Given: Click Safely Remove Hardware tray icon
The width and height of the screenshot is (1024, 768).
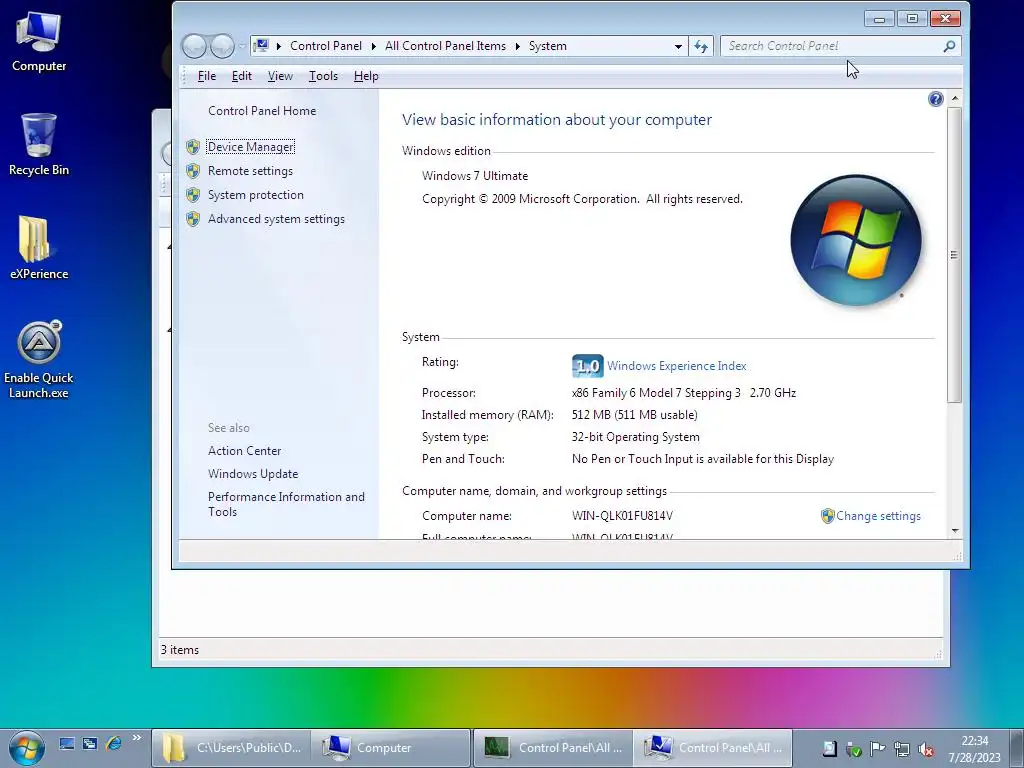Looking at the screenshot, I should [854, 749].
